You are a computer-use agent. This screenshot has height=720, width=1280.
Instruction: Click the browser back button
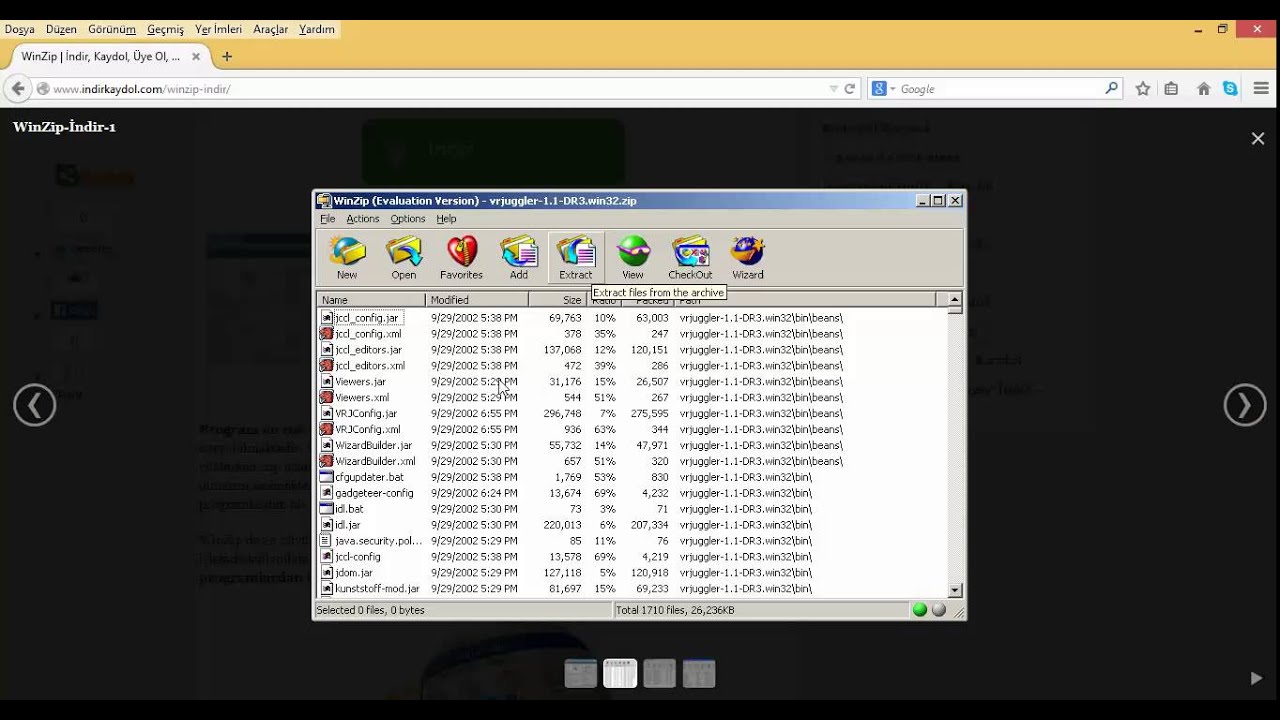coord(17,89)
